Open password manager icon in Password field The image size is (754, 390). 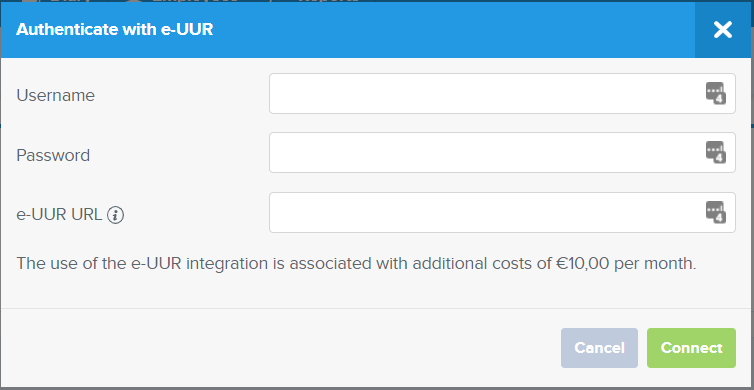pos(716,152)
